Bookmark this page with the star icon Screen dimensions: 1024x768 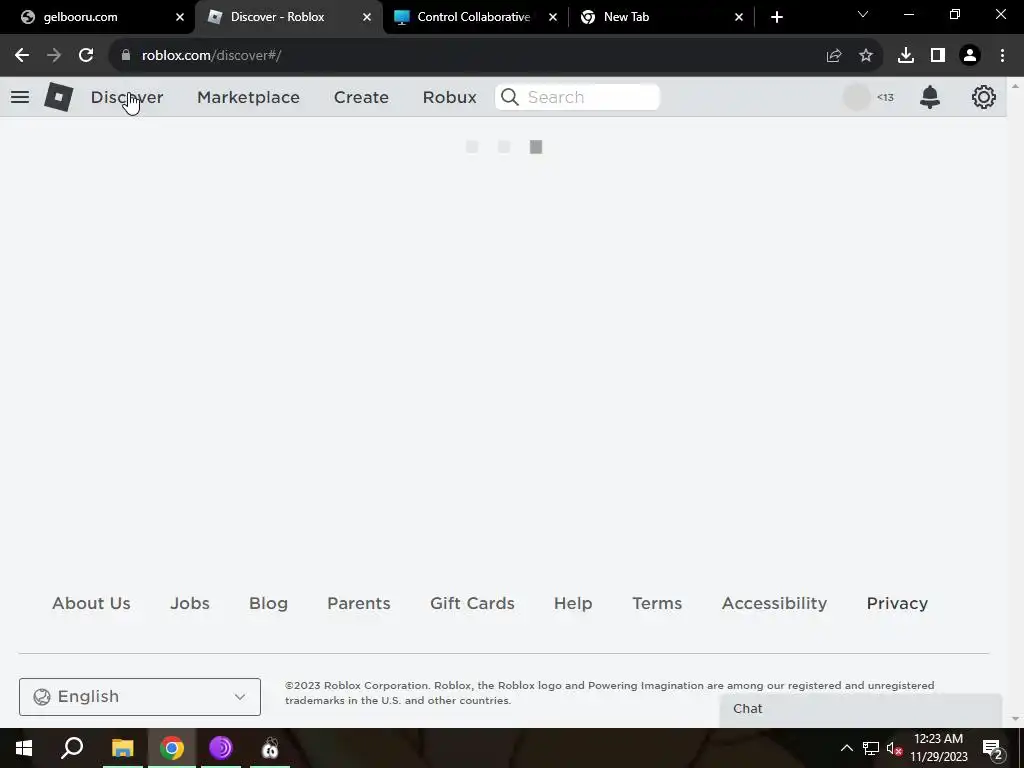coord(865,56)
